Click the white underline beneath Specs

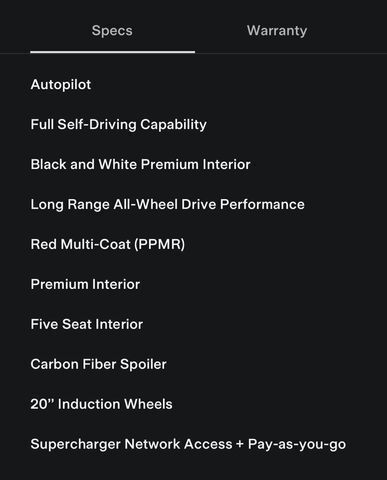(x=113, y=52)
